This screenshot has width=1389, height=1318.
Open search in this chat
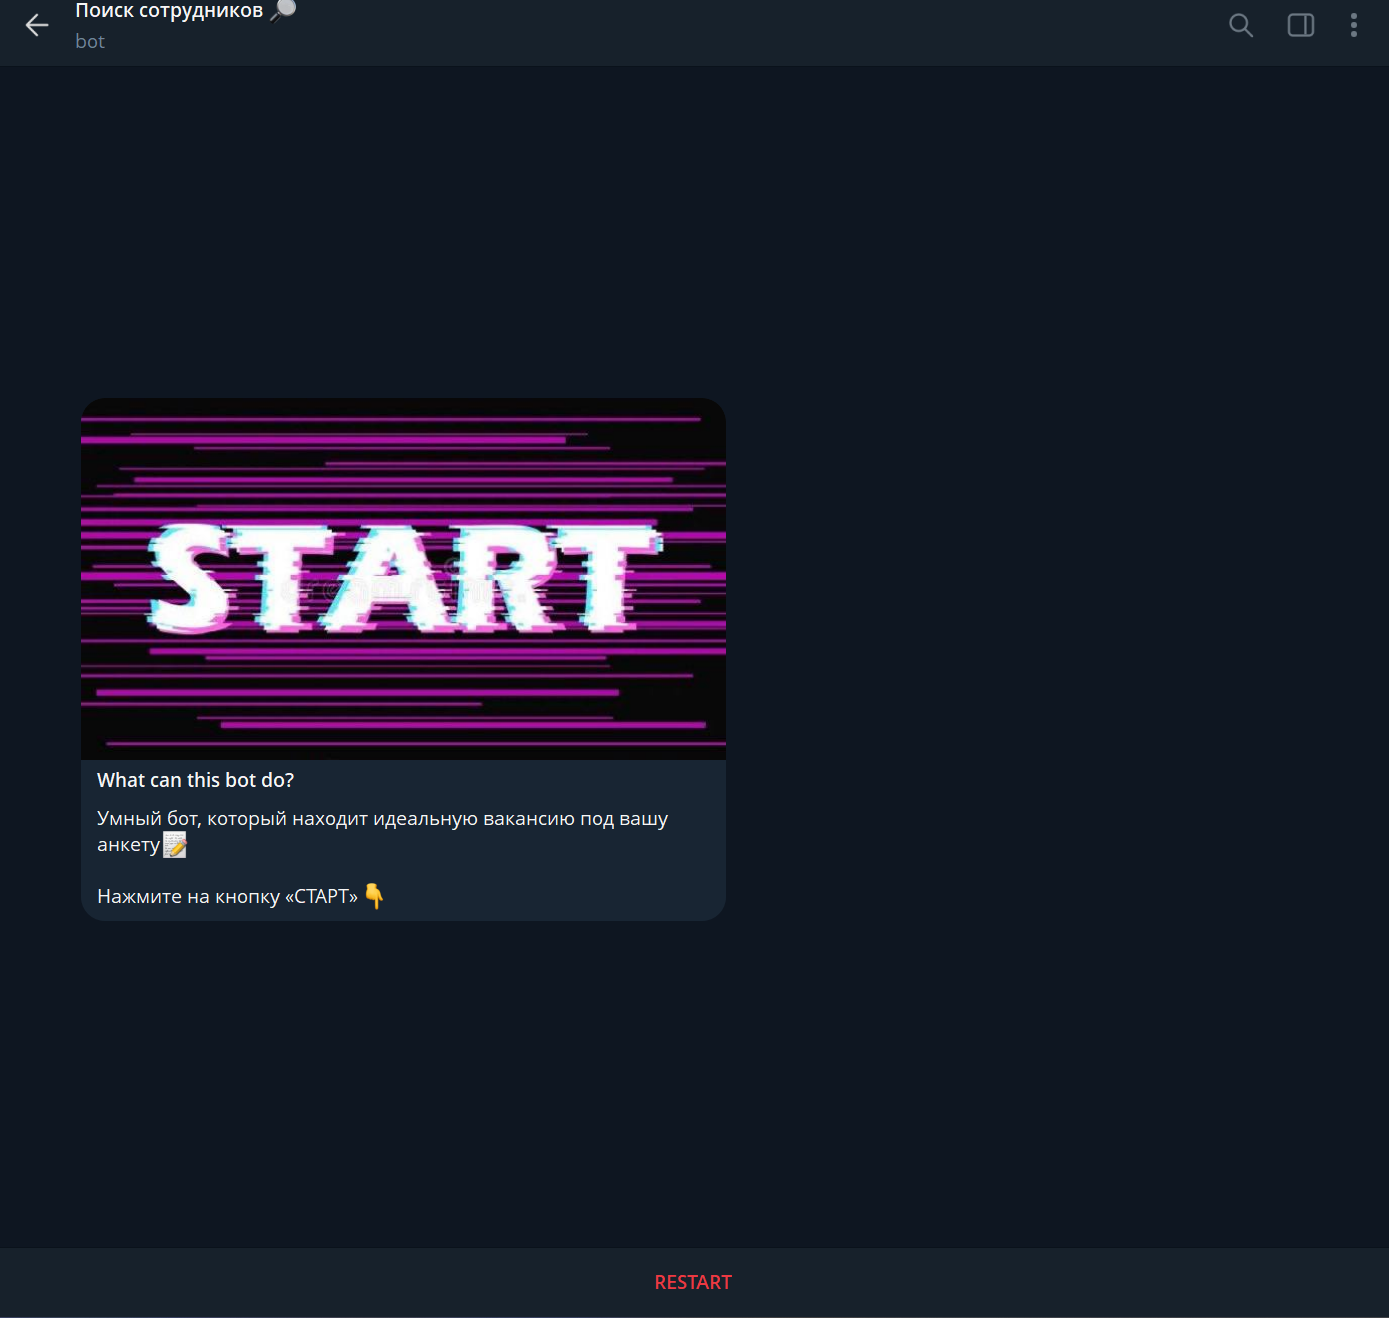1241,25
